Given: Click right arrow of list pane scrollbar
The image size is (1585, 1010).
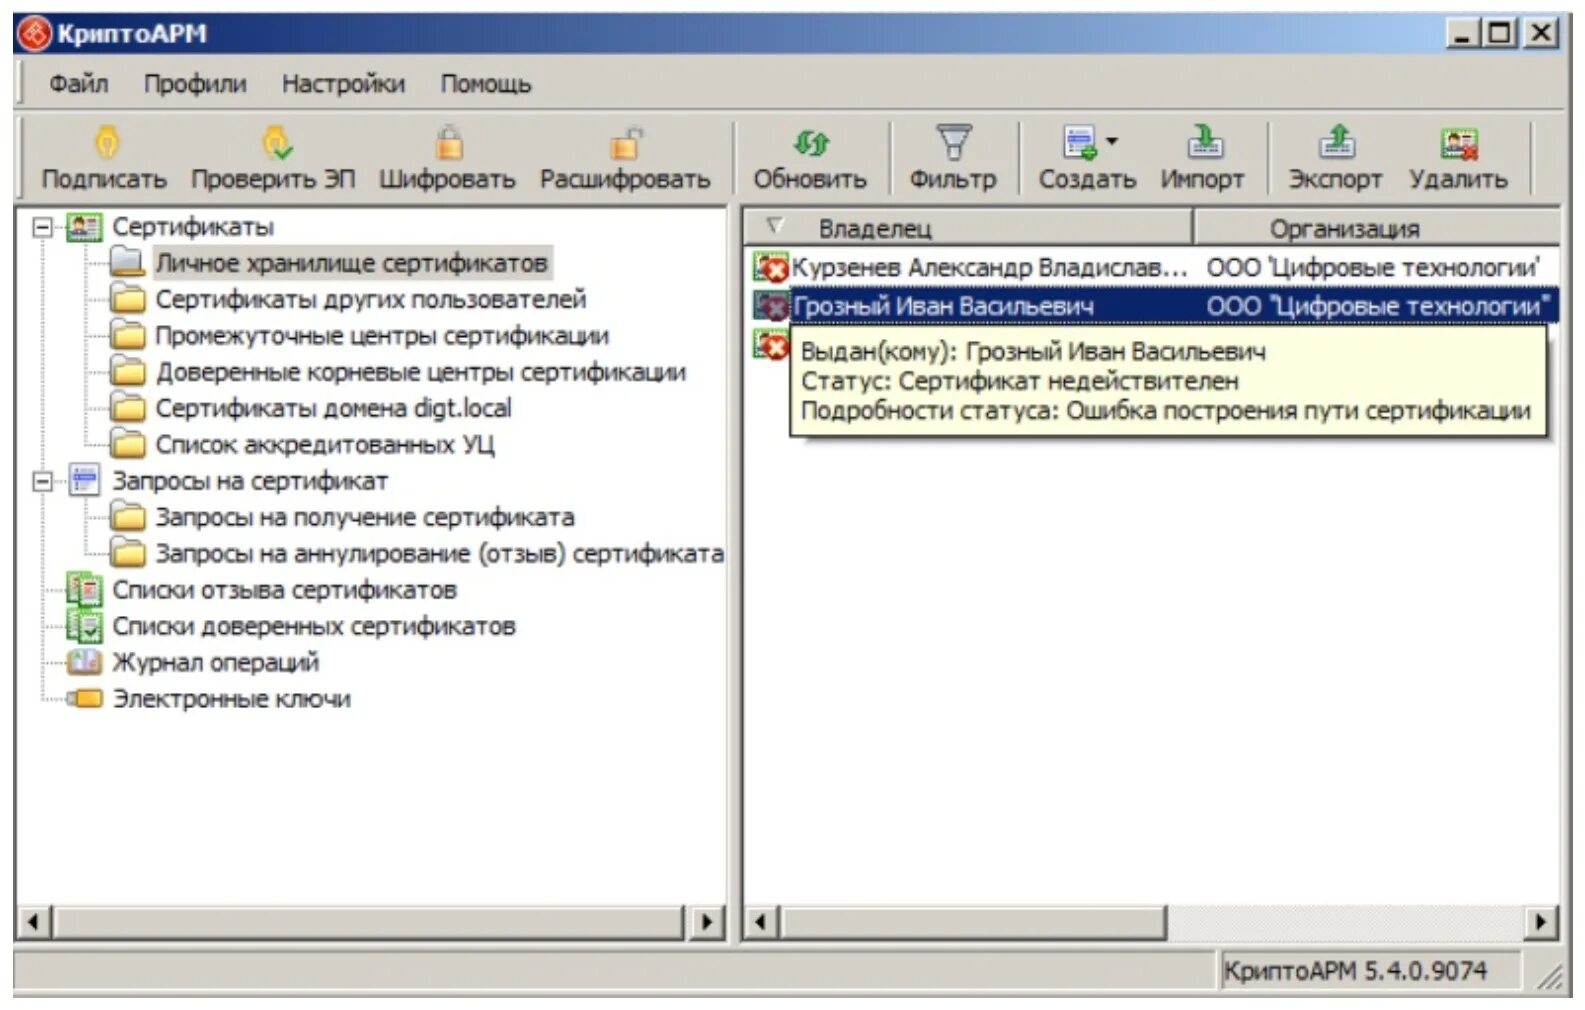Looking at the screenshot, I should 1541,922.
